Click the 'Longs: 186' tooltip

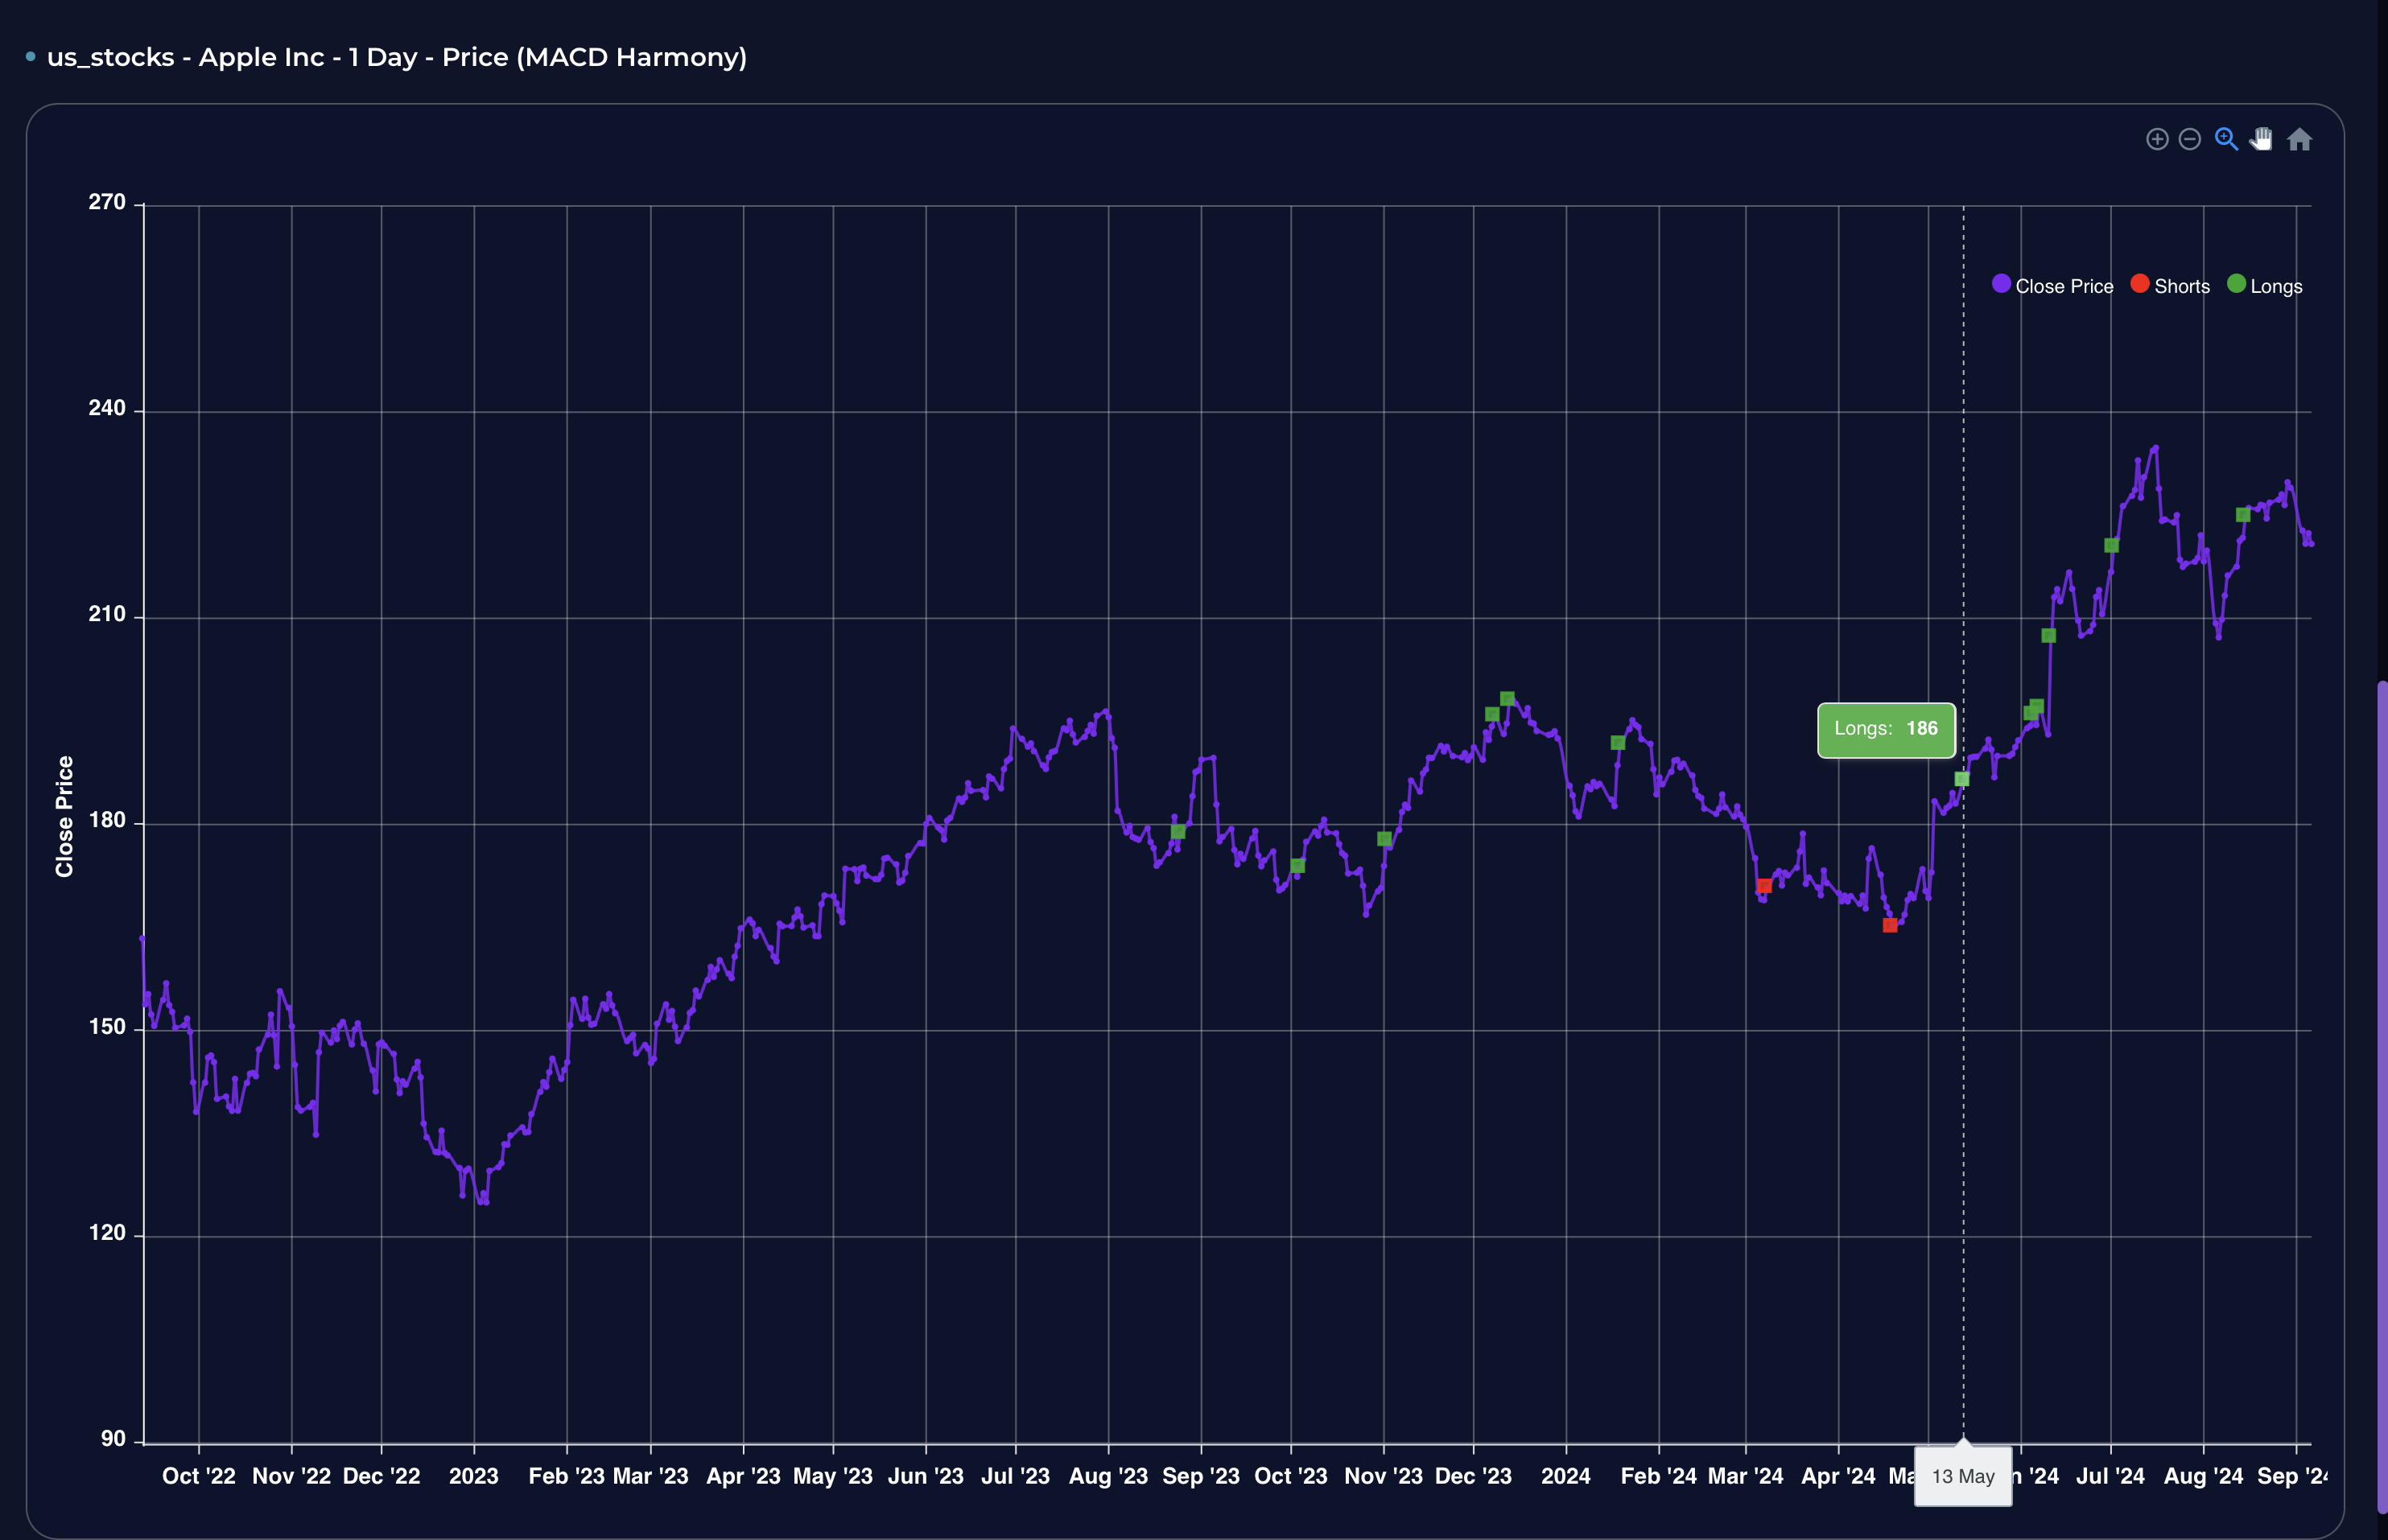coord(1886,729)
